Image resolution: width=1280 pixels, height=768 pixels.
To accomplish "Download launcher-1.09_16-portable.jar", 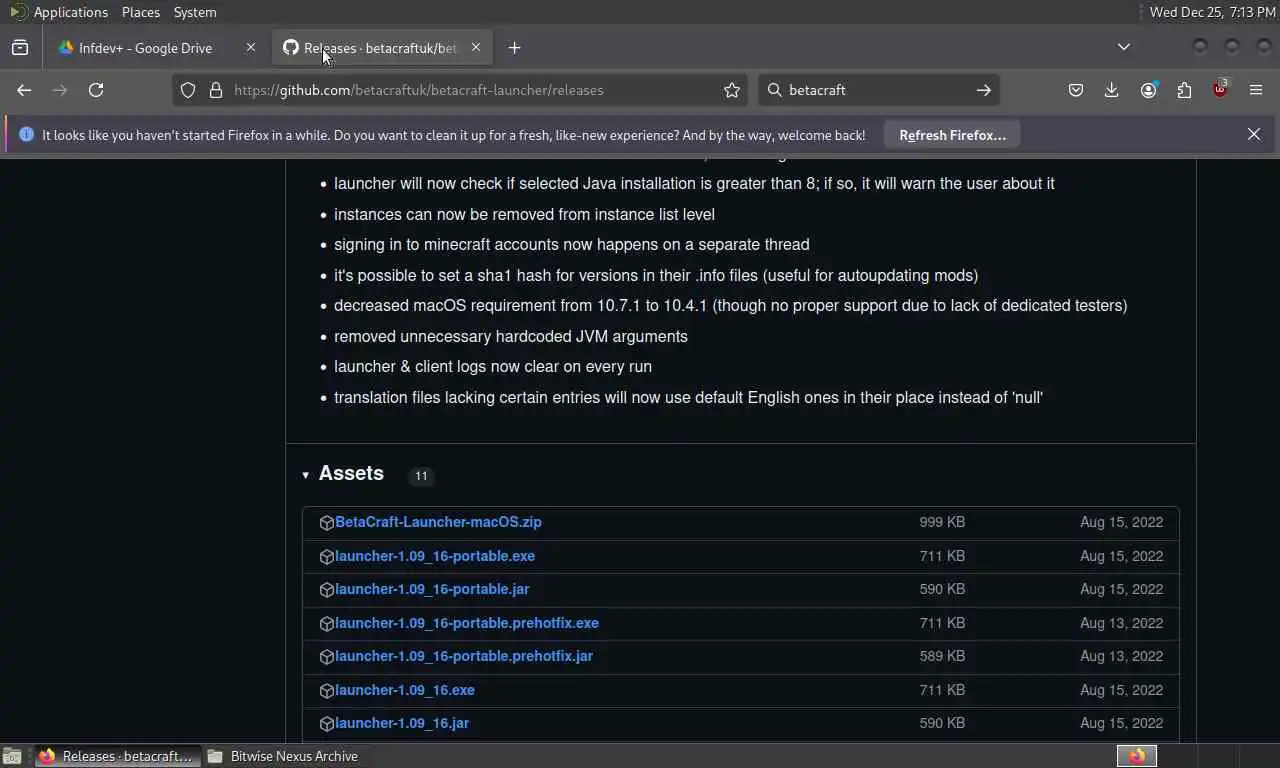I will (x=432, y=589).
